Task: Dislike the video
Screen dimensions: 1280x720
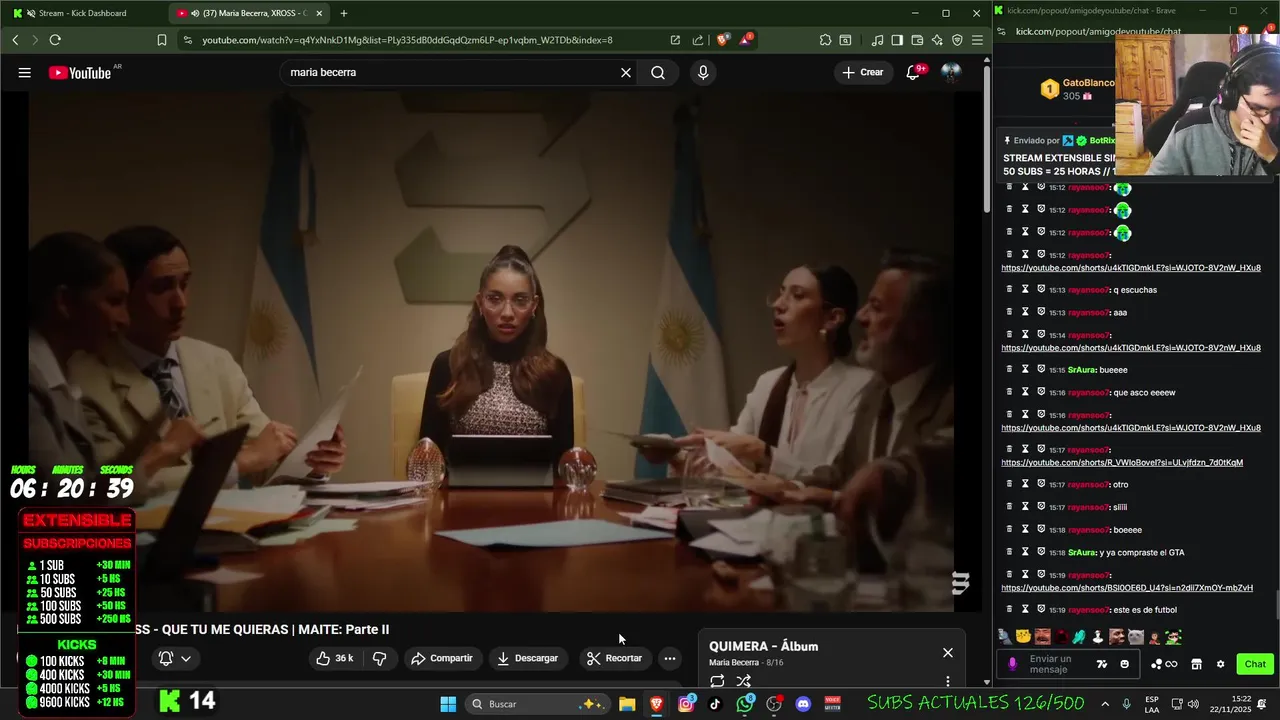Action: point(379,658)
